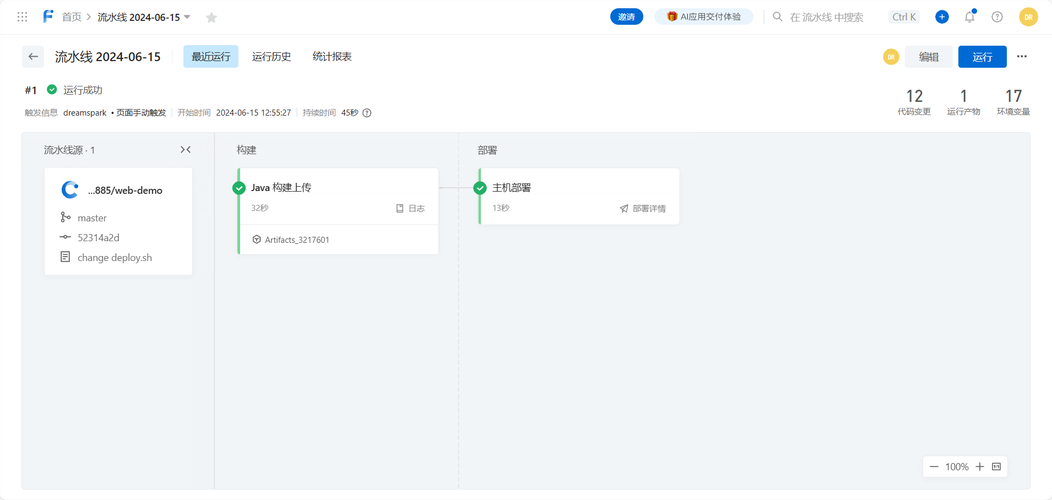Screen dimensions: 1052x500
Task: Click the 邀请 invite button
Action: (627, 17)
